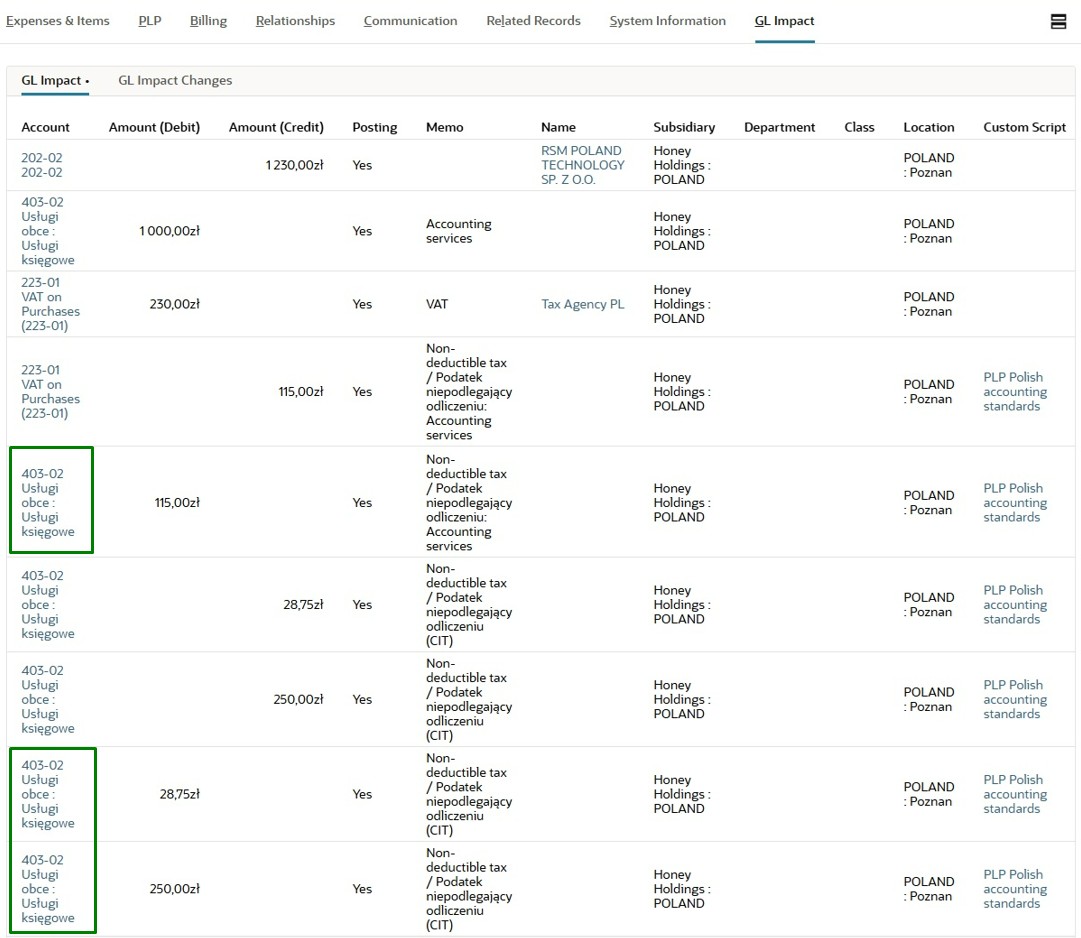This screenshot has width=1081, height=938.
Task: Go to the Relationships tab
Action: (295, 21)
